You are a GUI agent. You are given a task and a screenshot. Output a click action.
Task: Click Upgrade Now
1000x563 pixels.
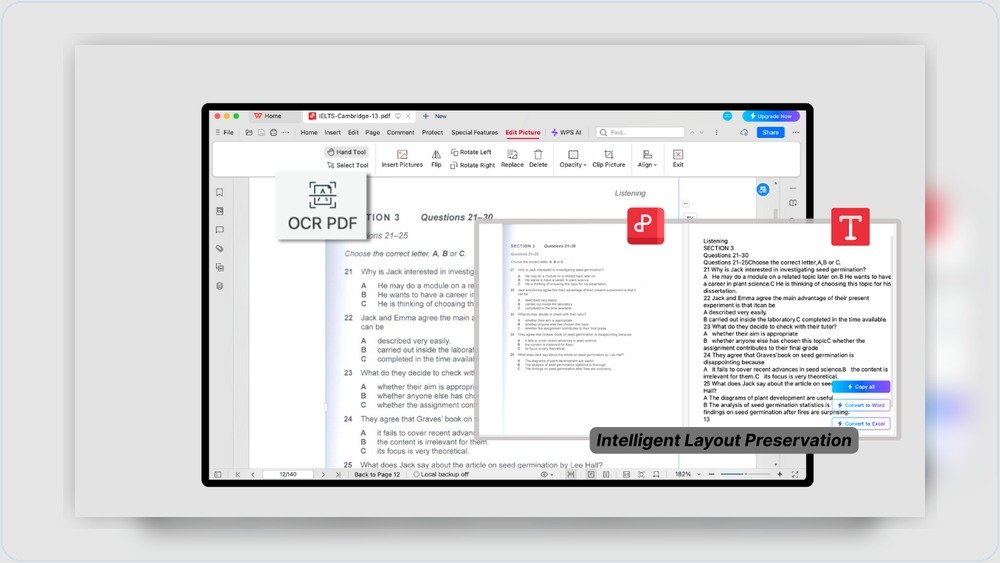tap(770, 116)
